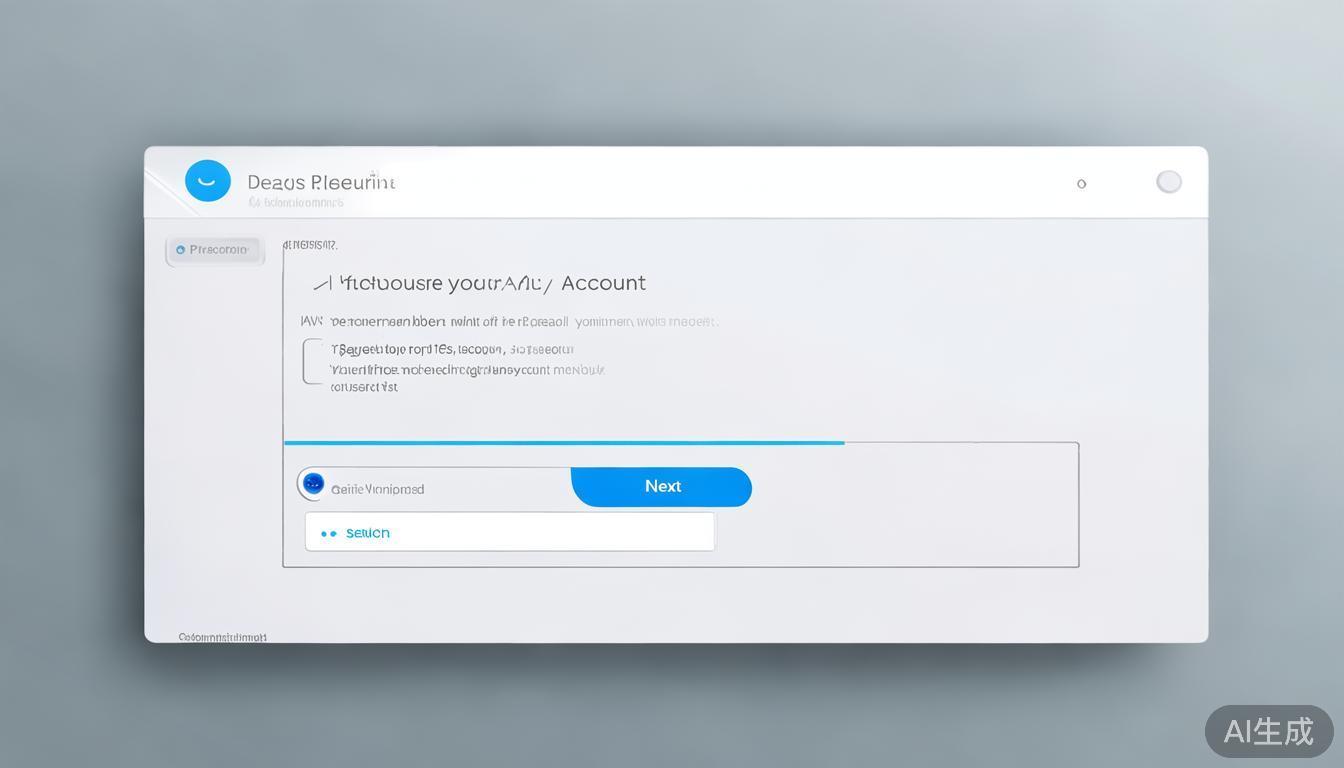
Task: Click the unfilled gray end of the progress bar
Action: point(960,442)
